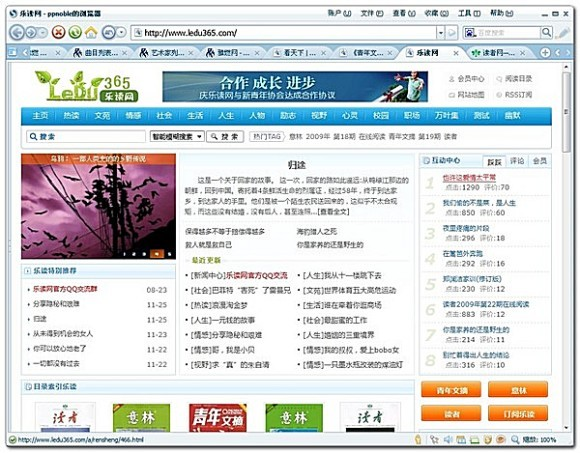Open the address bar URL dropdown arrow
The image size is (580, 453).
(441, 33)
